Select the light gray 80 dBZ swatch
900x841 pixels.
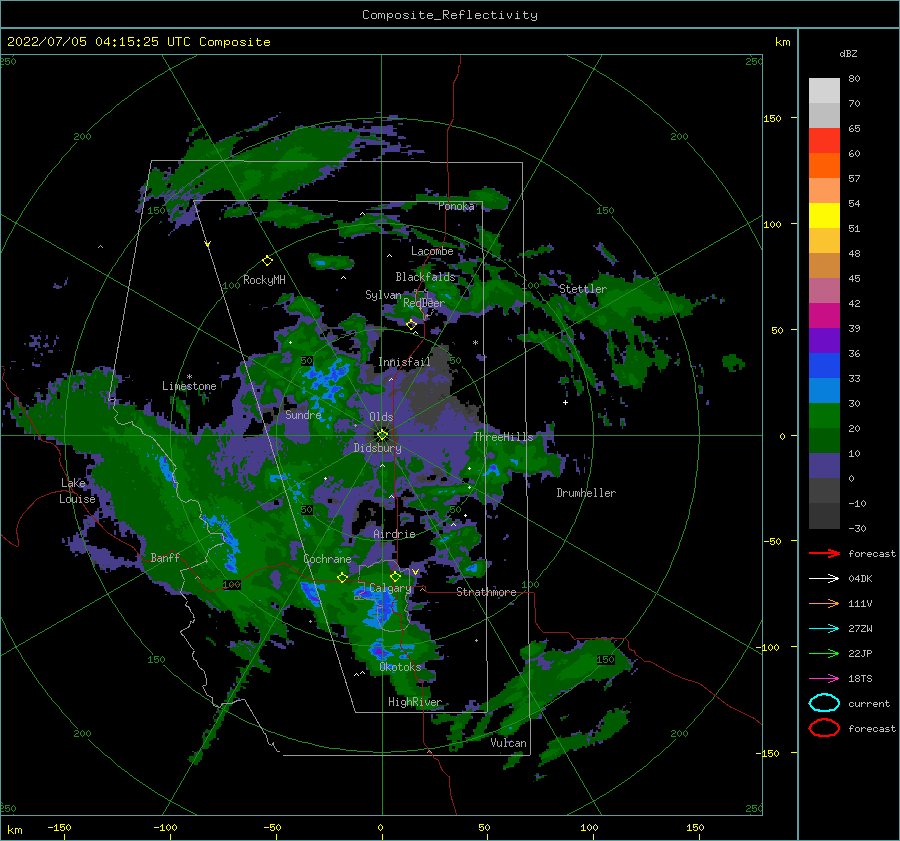pyautogui.click(x=824, y=90)
